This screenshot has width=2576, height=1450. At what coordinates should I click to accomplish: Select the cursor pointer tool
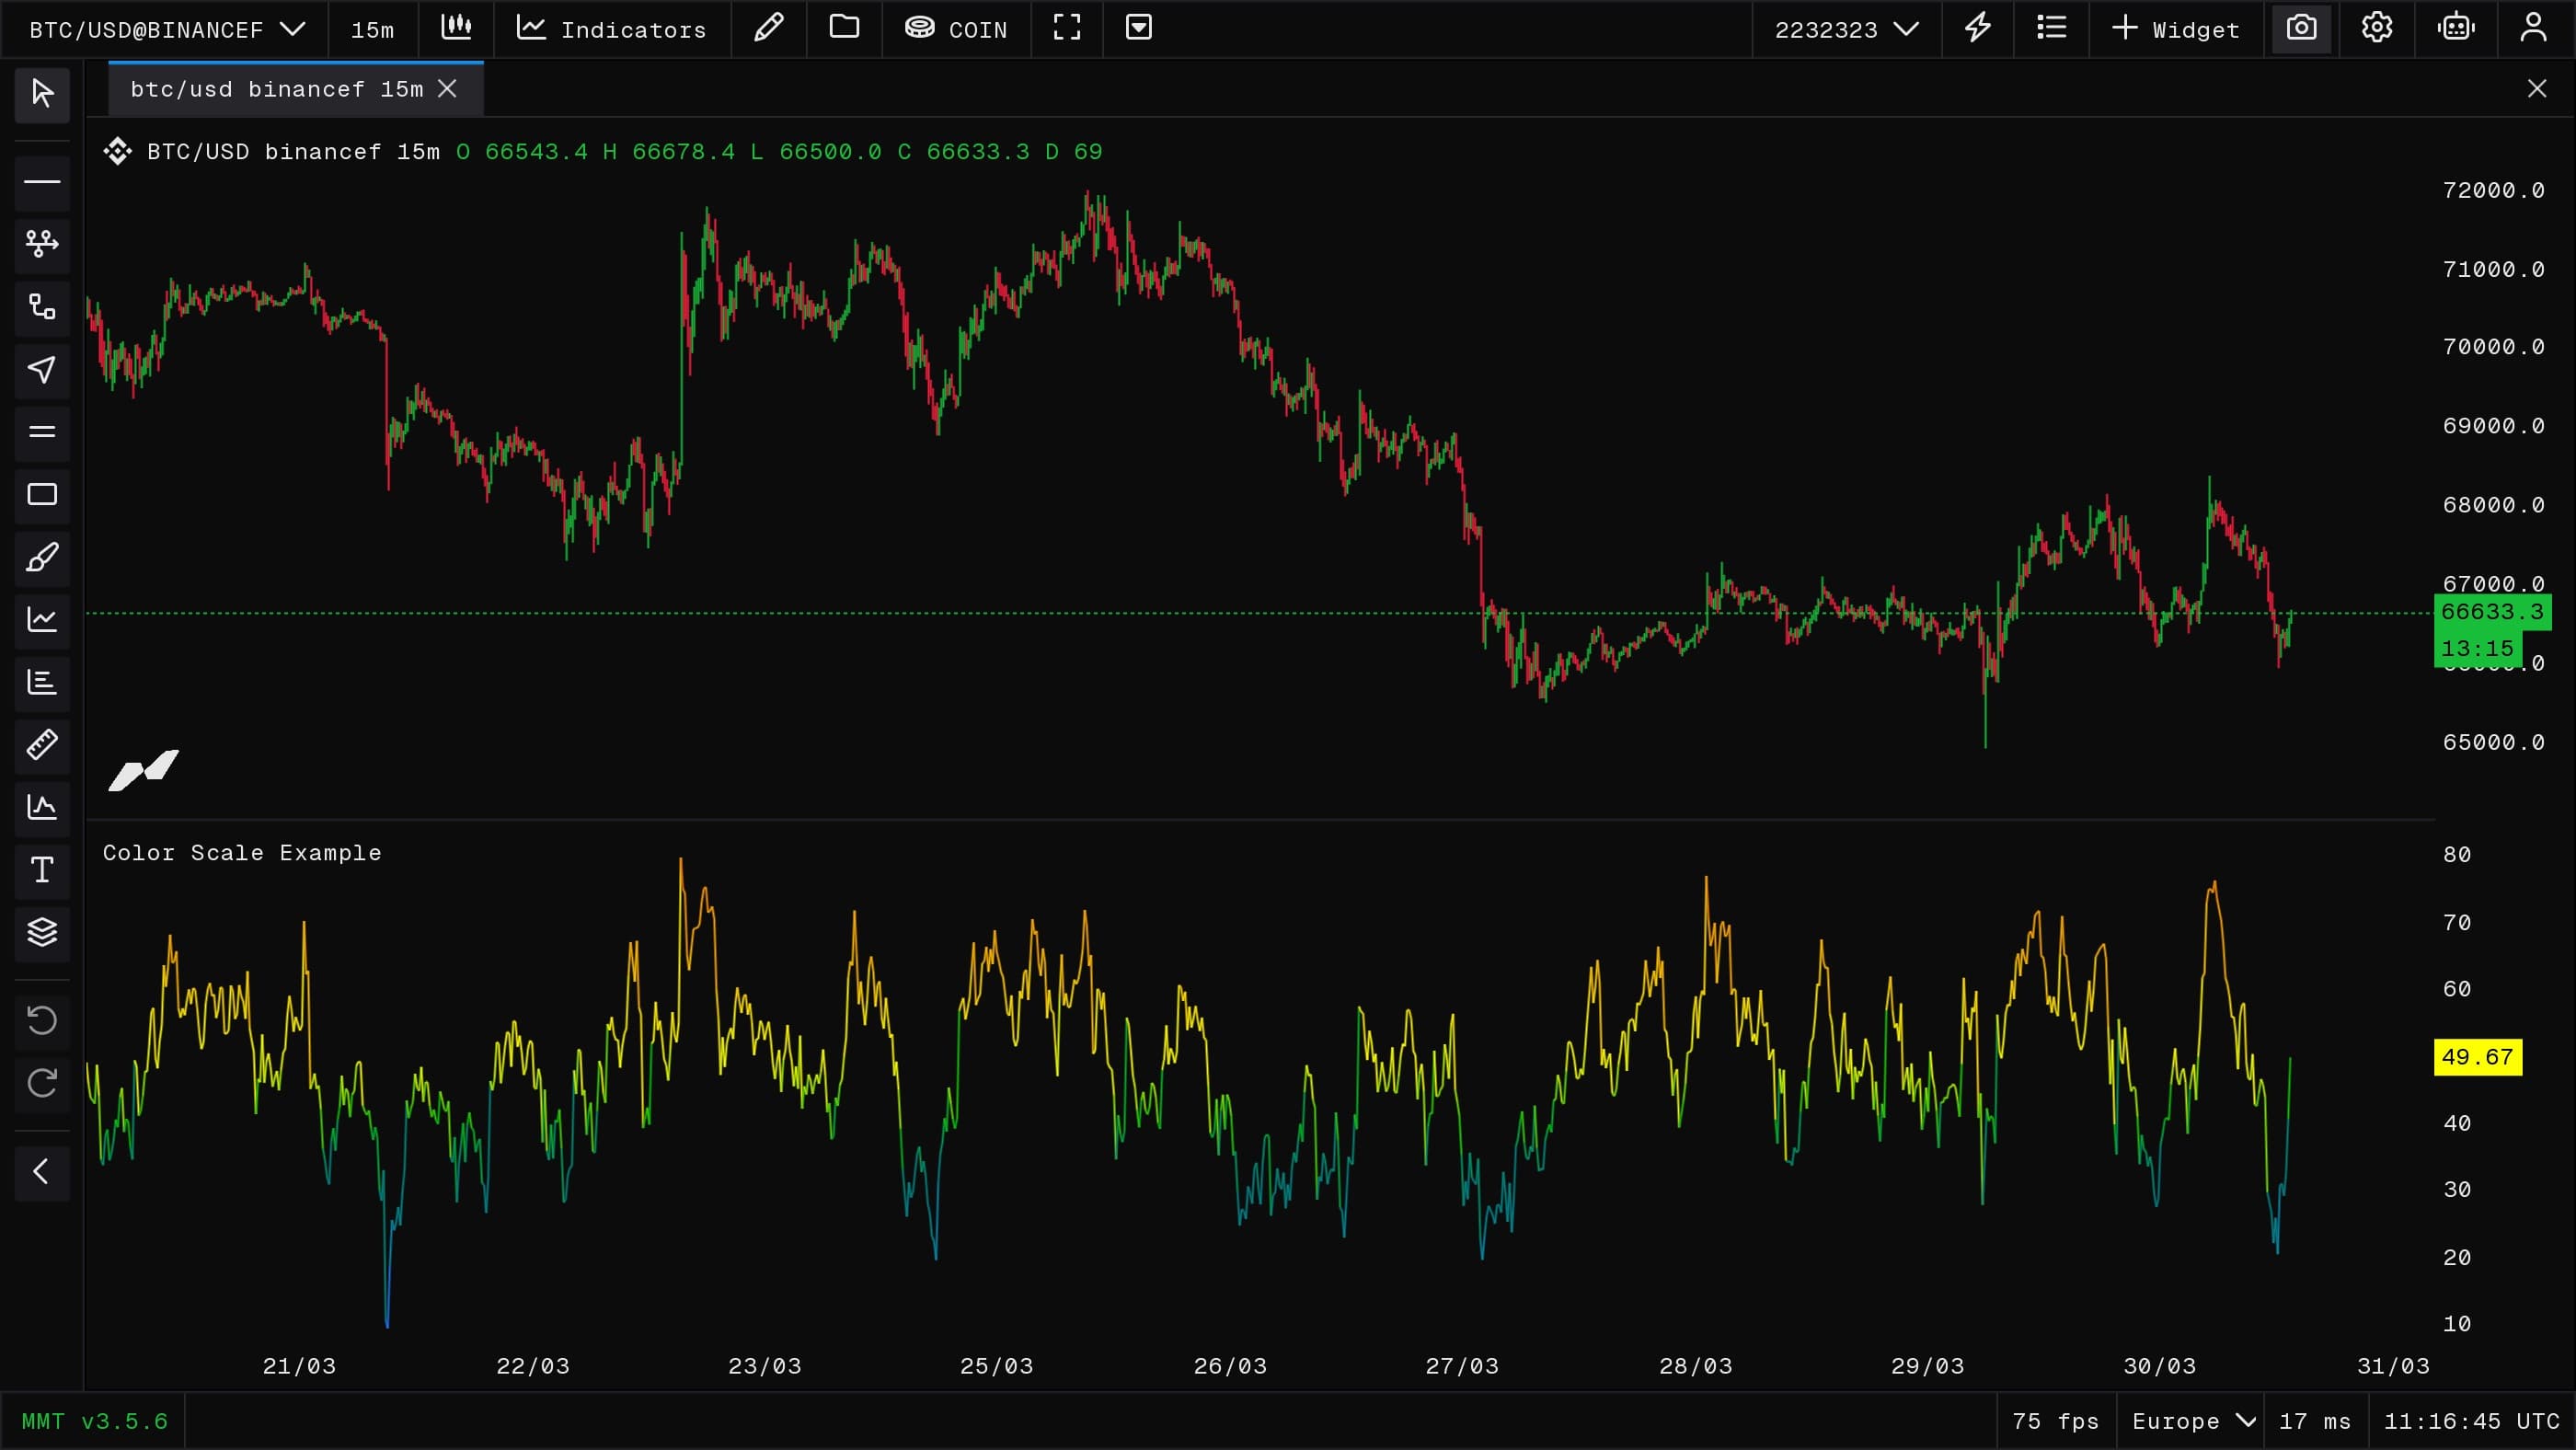tap(42, 94)
